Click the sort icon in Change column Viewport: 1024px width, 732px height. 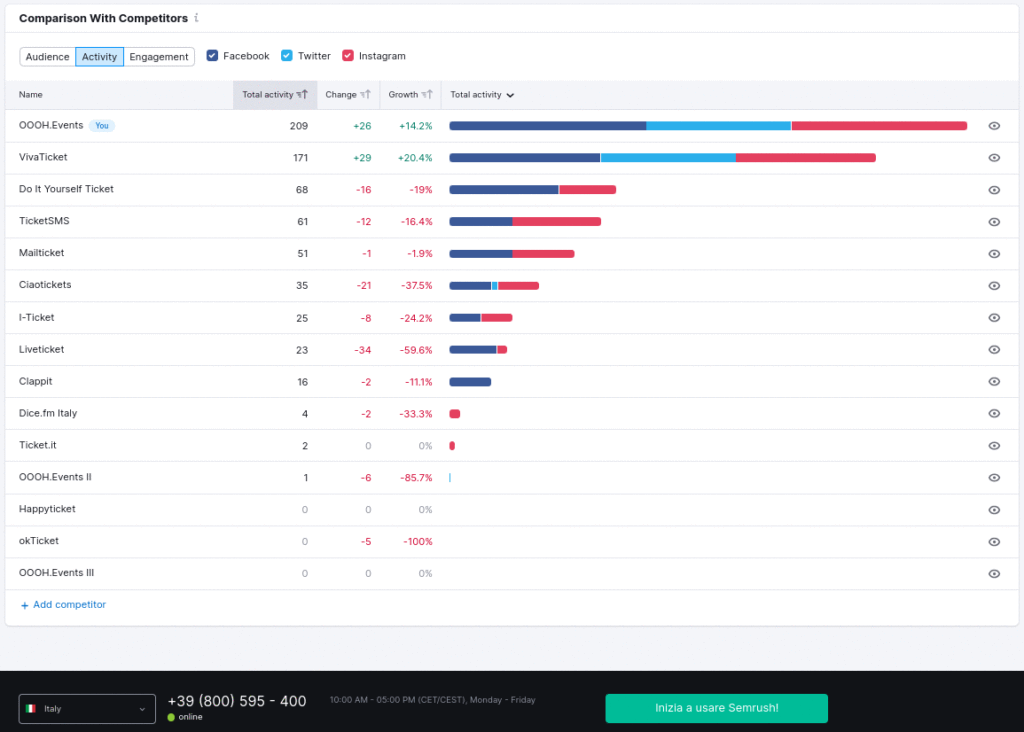tap(367, 95)
